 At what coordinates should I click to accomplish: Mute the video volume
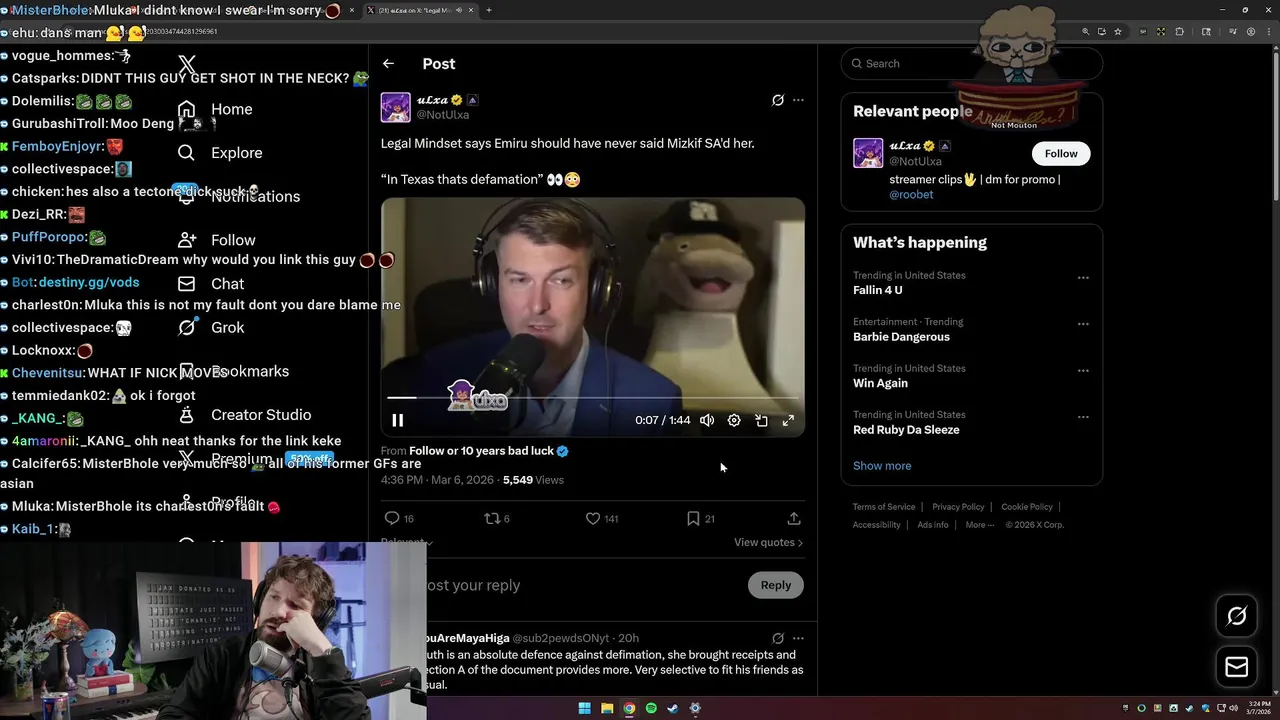pyautogui.click(x=707, y=421)
